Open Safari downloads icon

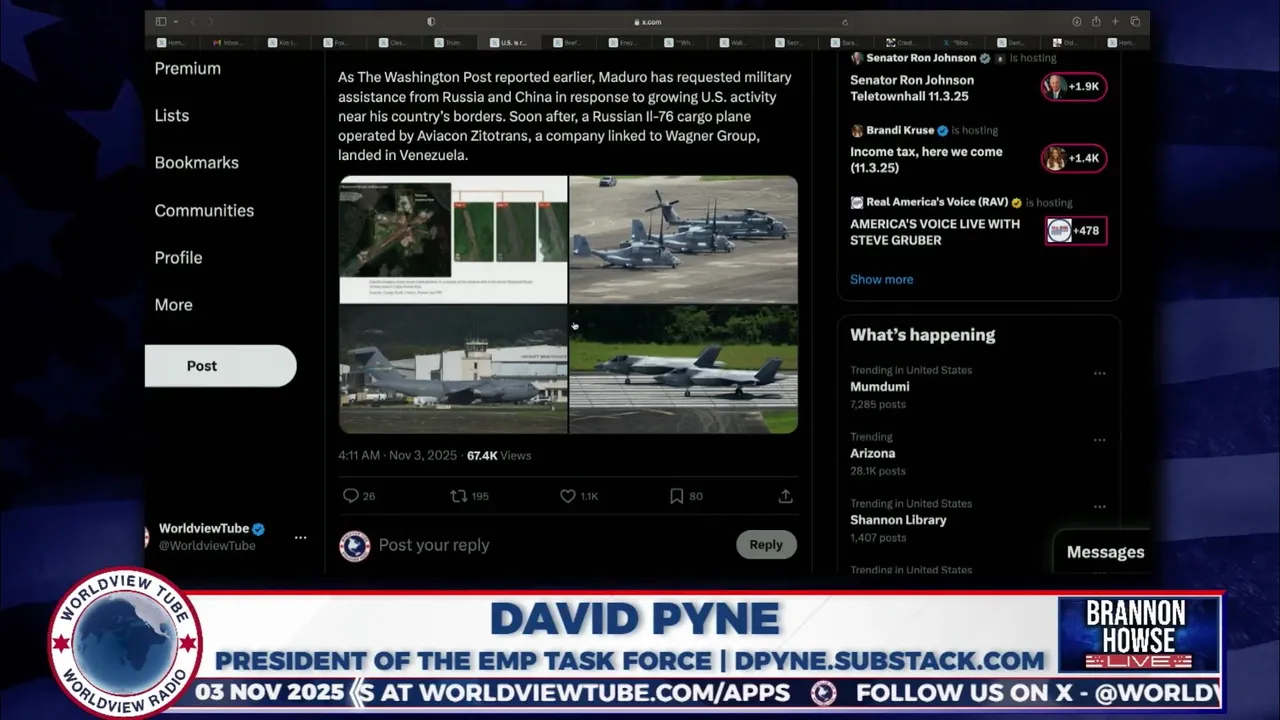pos(1077,21)
